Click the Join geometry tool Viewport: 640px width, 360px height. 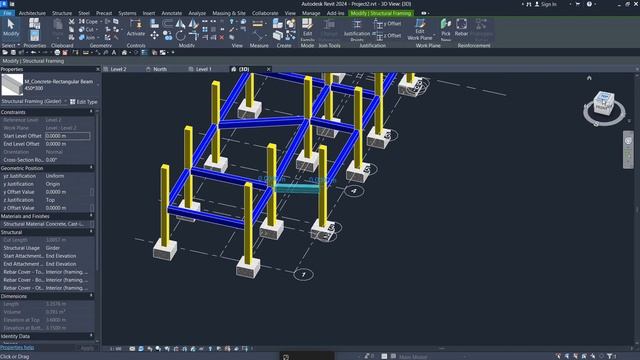(x=87, y=37)
